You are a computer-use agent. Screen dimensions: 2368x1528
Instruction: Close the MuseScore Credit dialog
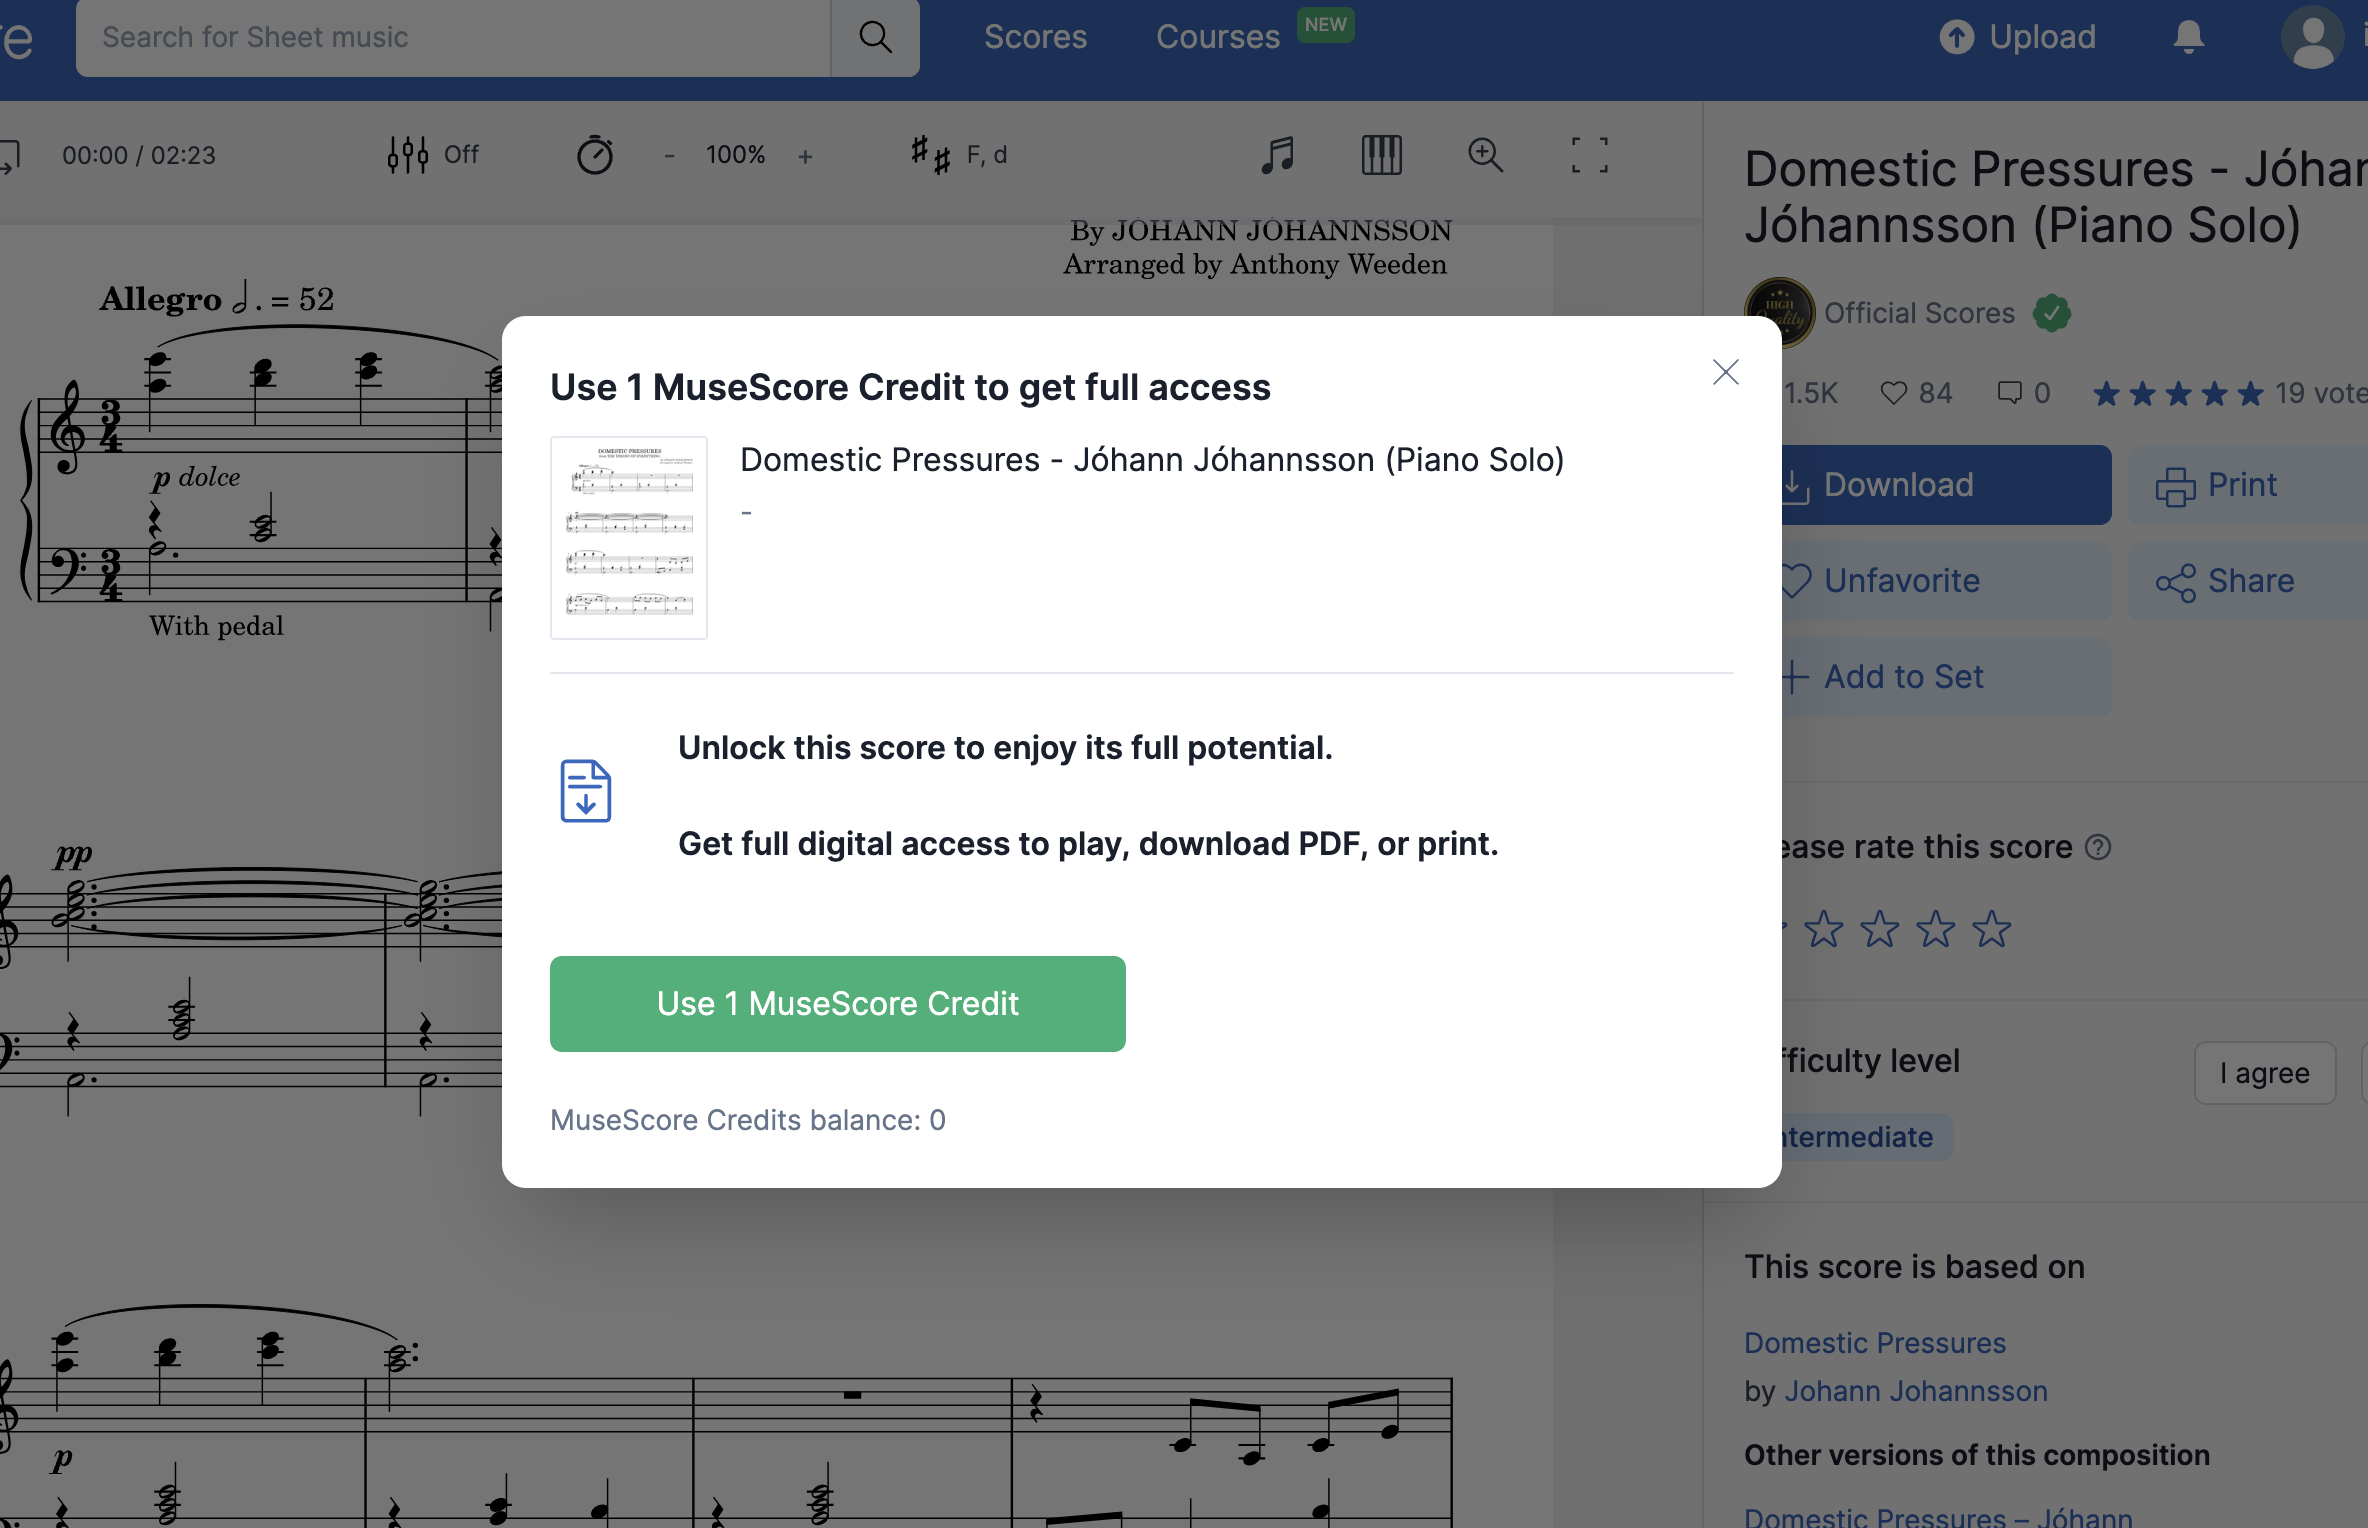(1725, 371)
